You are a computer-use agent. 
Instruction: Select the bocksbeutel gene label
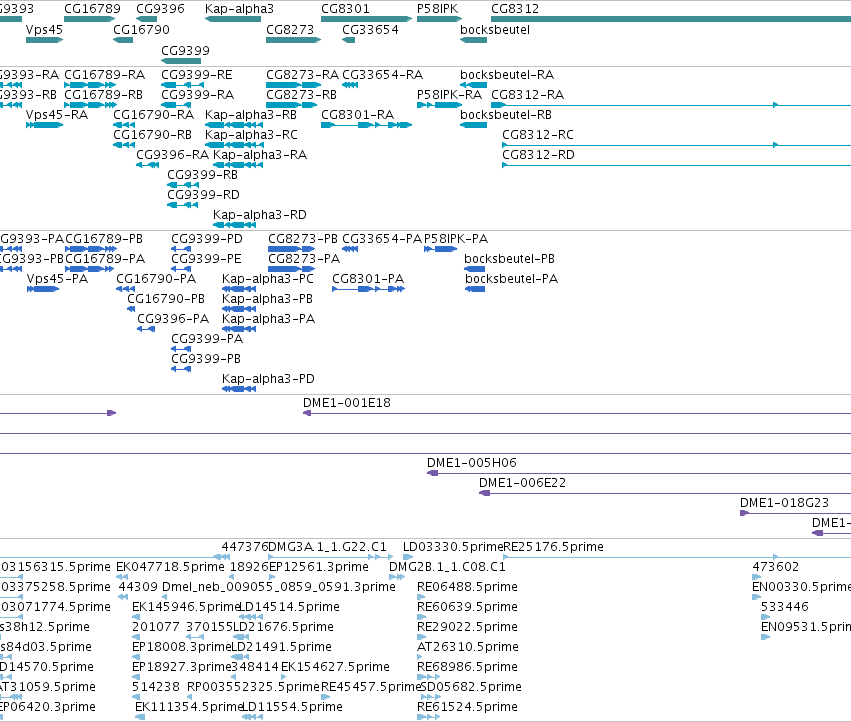495,29
